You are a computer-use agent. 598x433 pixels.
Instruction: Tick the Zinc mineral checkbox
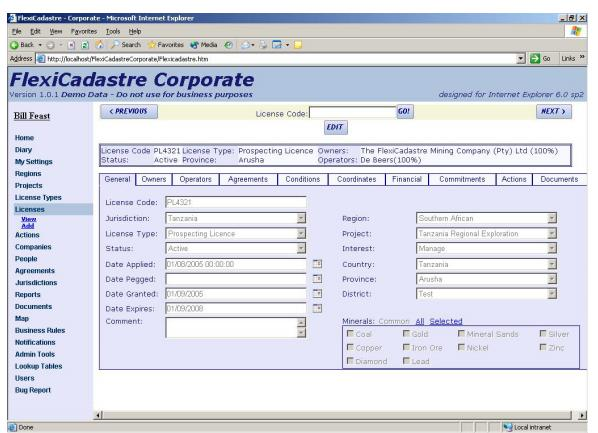point(543,347)
